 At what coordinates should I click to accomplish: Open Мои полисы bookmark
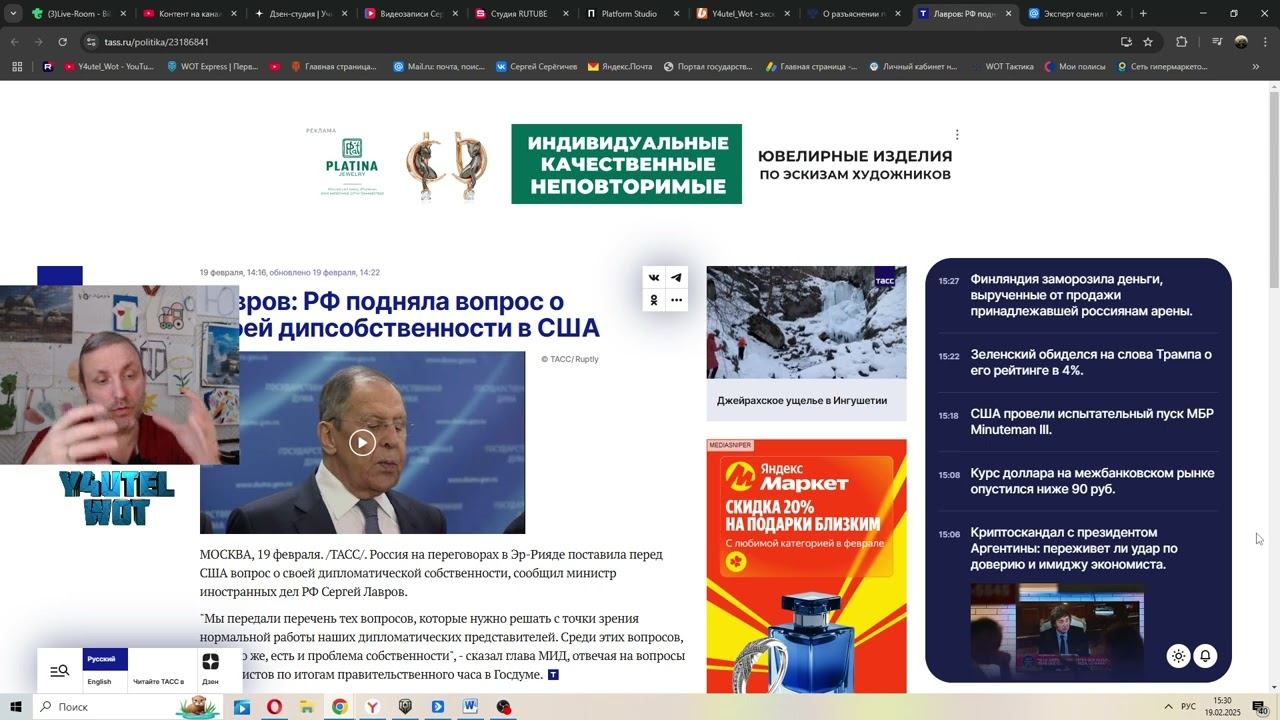[1075, 67]
